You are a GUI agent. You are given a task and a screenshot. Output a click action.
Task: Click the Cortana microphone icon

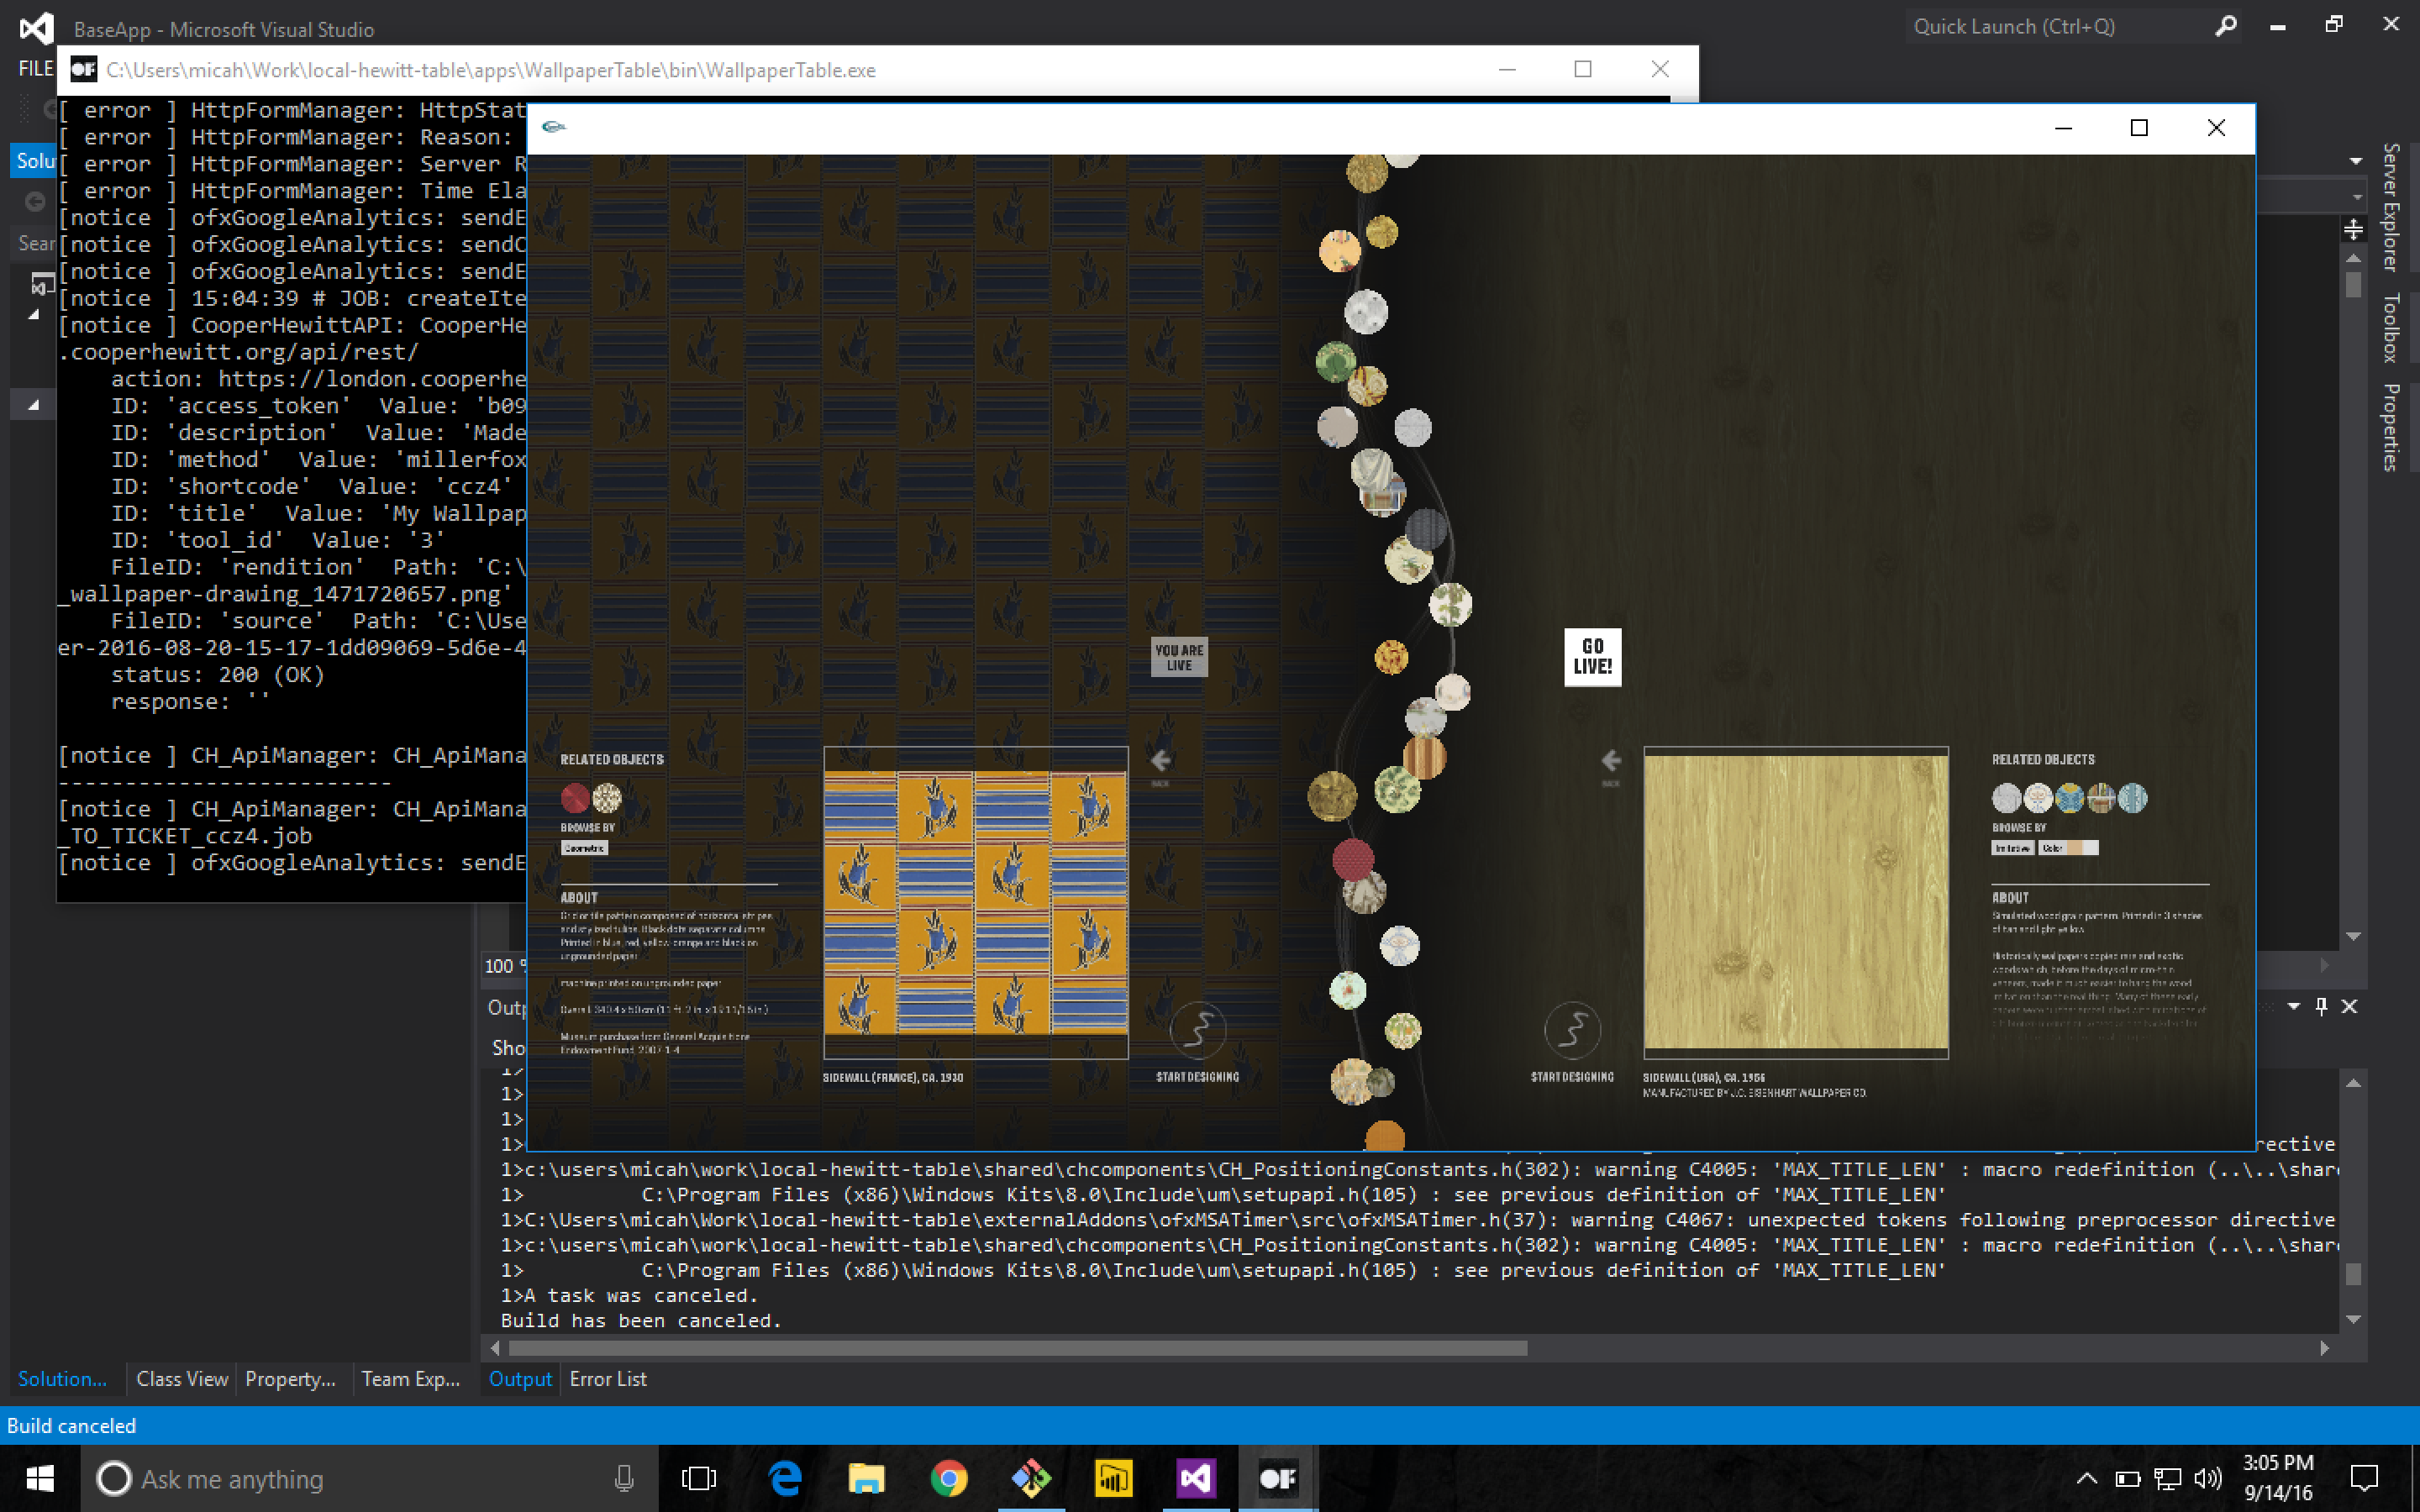pyautogui.click(x=624, y=1478)
